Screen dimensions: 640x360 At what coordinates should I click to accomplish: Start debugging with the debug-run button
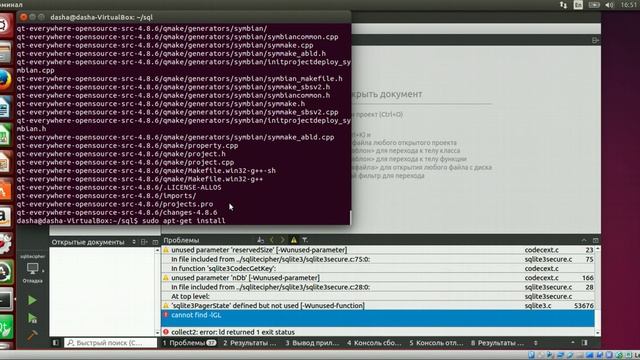(32, 318)
